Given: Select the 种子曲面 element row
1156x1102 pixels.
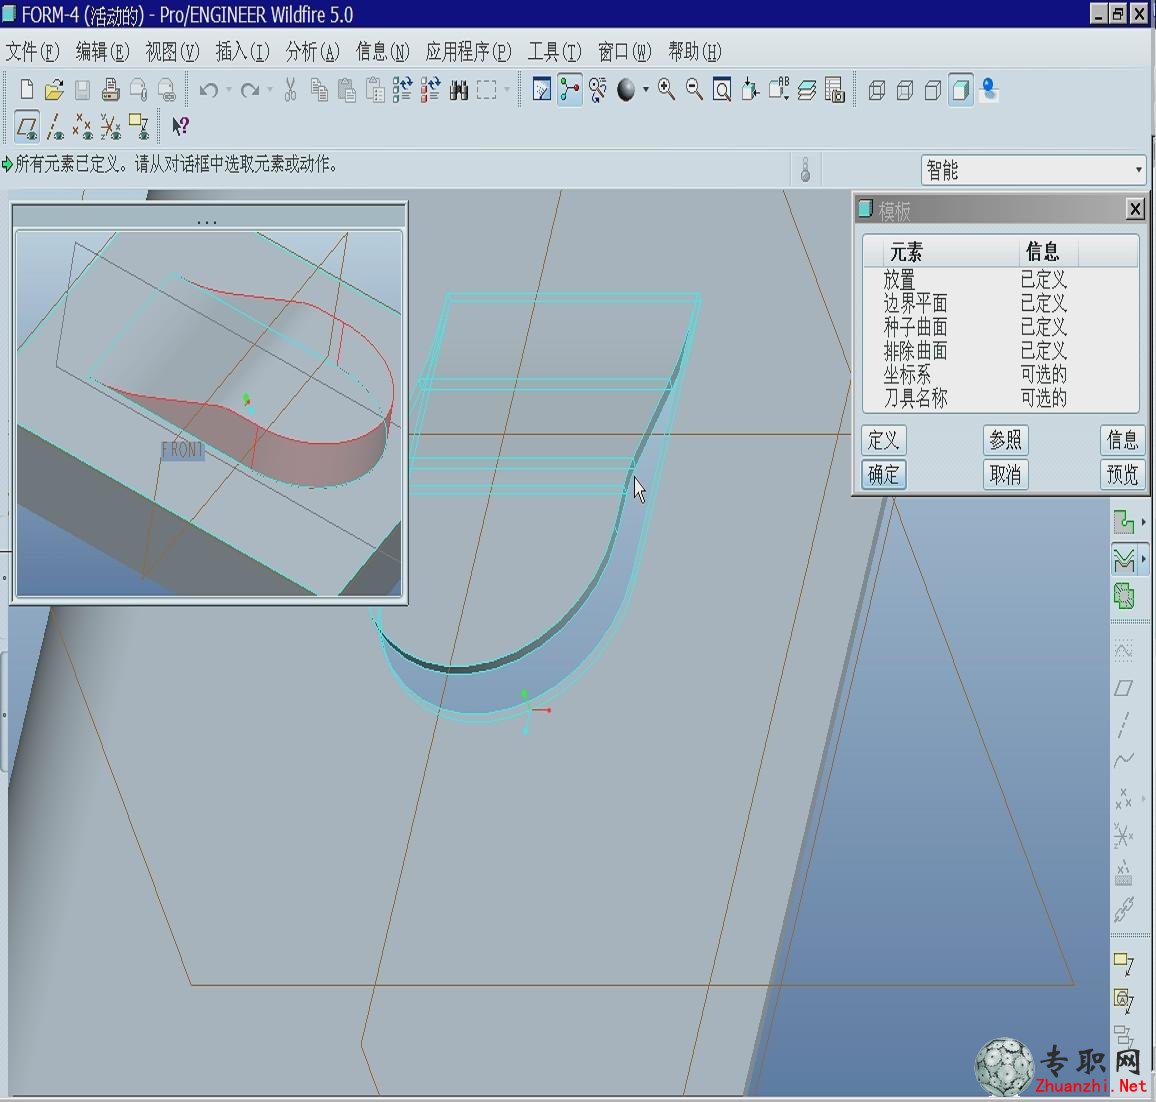Looking at the screenshot, I should tap(1000, 327).
